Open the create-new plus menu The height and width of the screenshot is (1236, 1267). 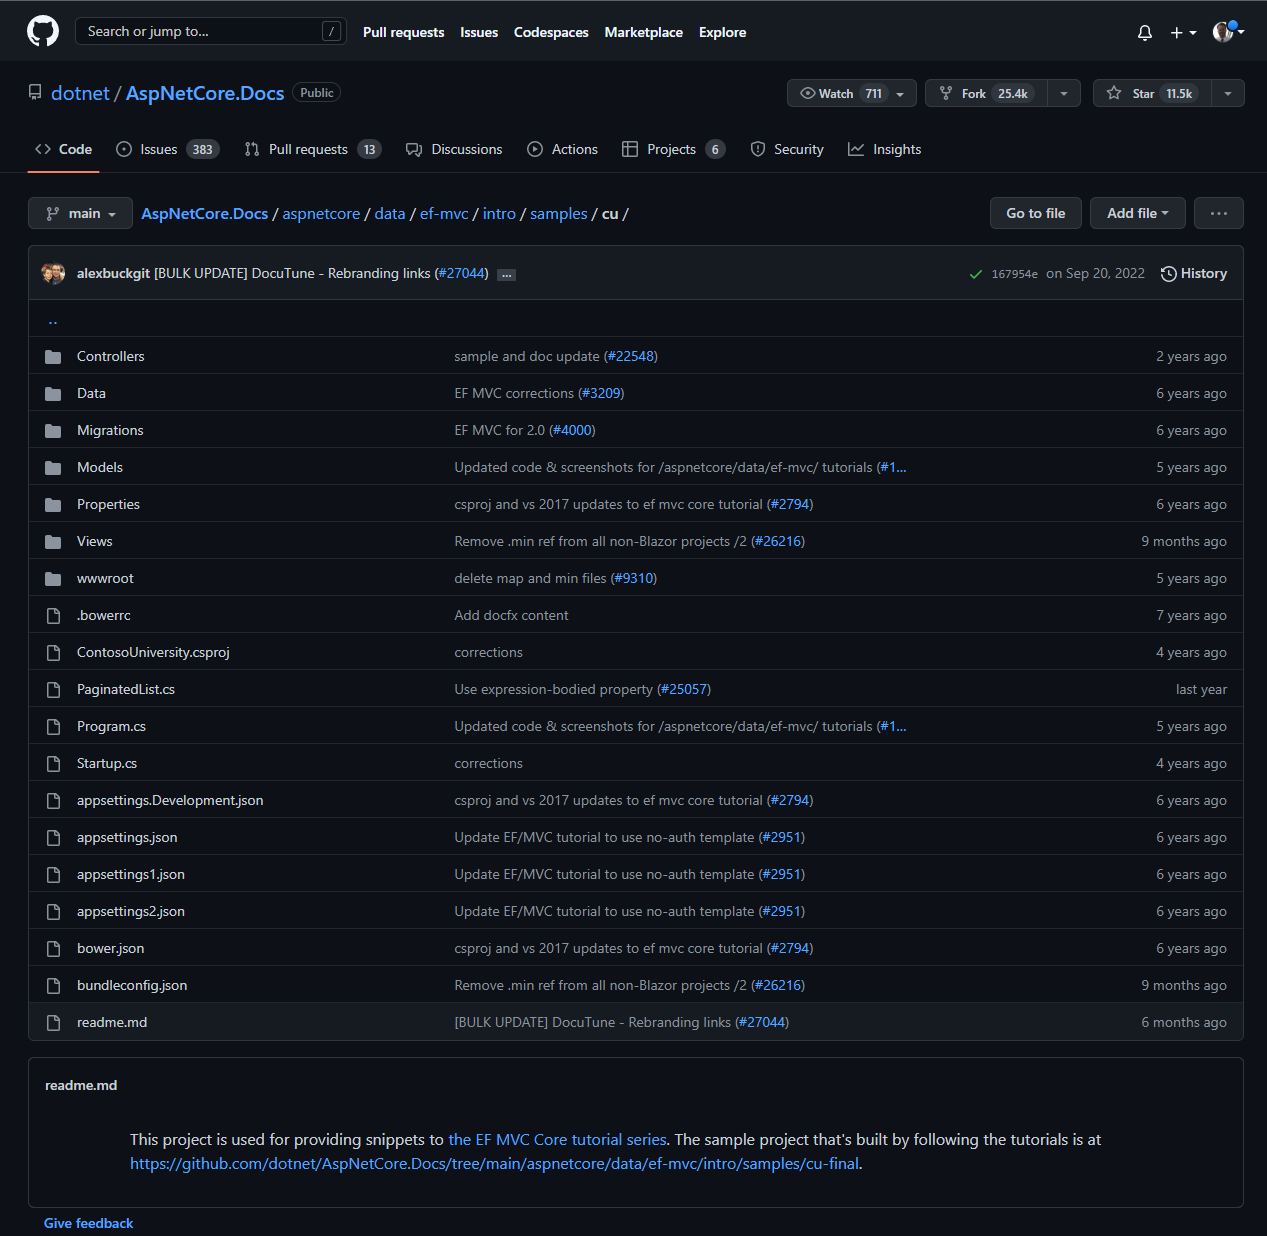1183,33
